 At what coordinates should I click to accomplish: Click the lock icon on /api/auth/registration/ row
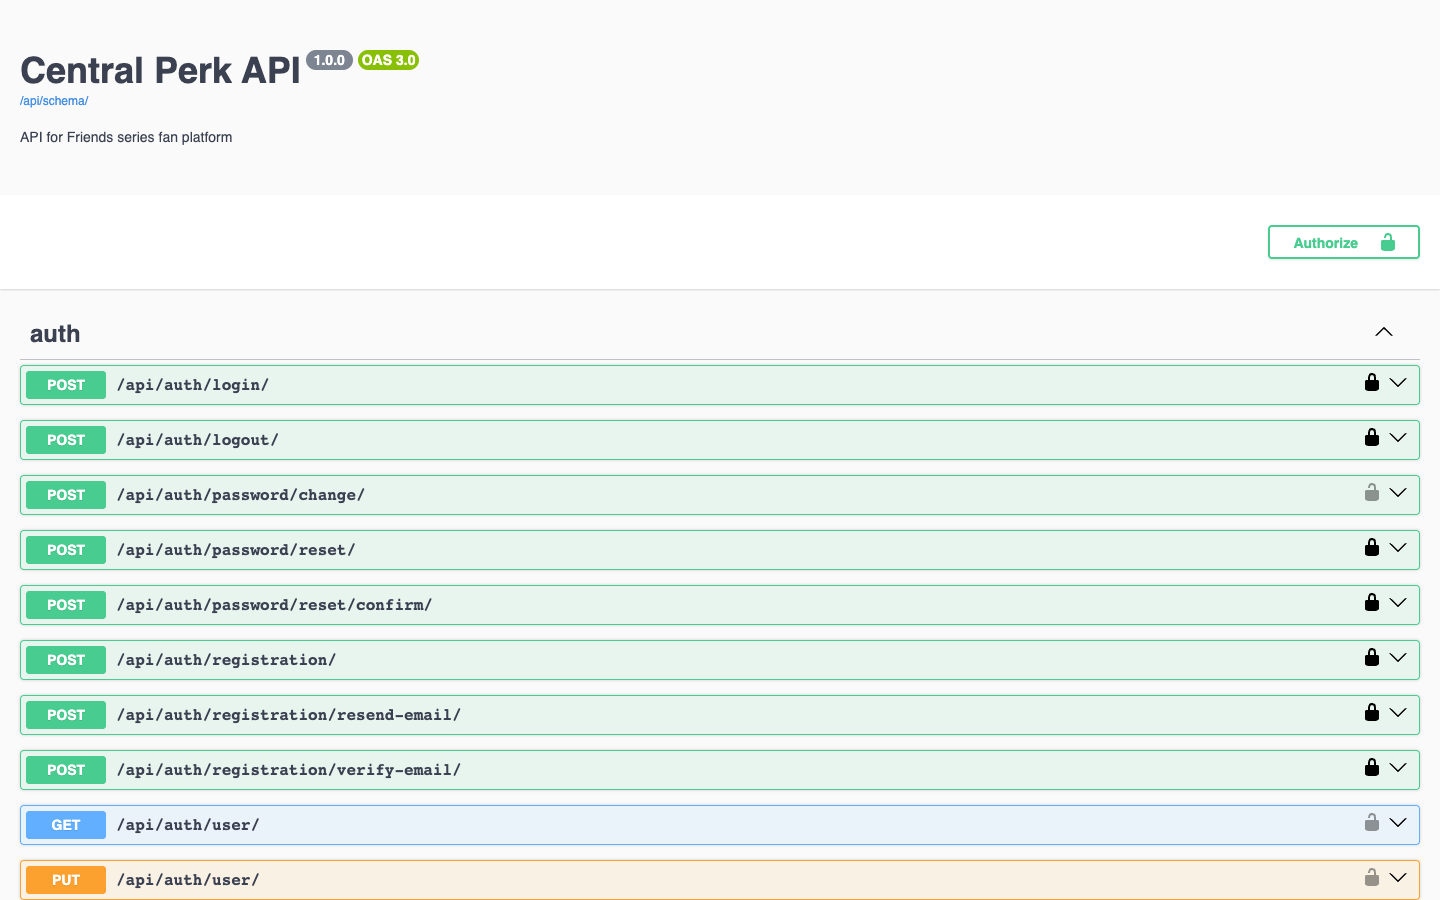click(x=1372, y=657)
